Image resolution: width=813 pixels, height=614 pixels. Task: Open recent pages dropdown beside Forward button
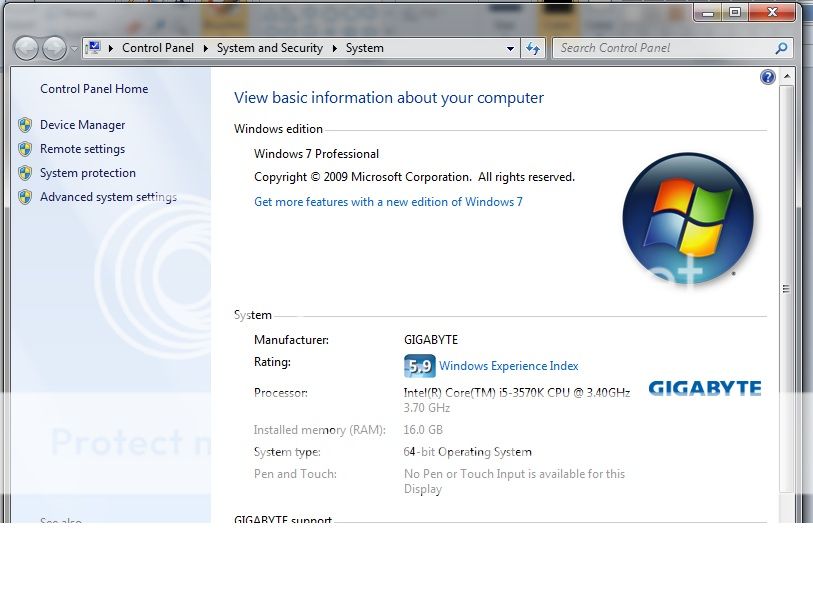point(74,49)
